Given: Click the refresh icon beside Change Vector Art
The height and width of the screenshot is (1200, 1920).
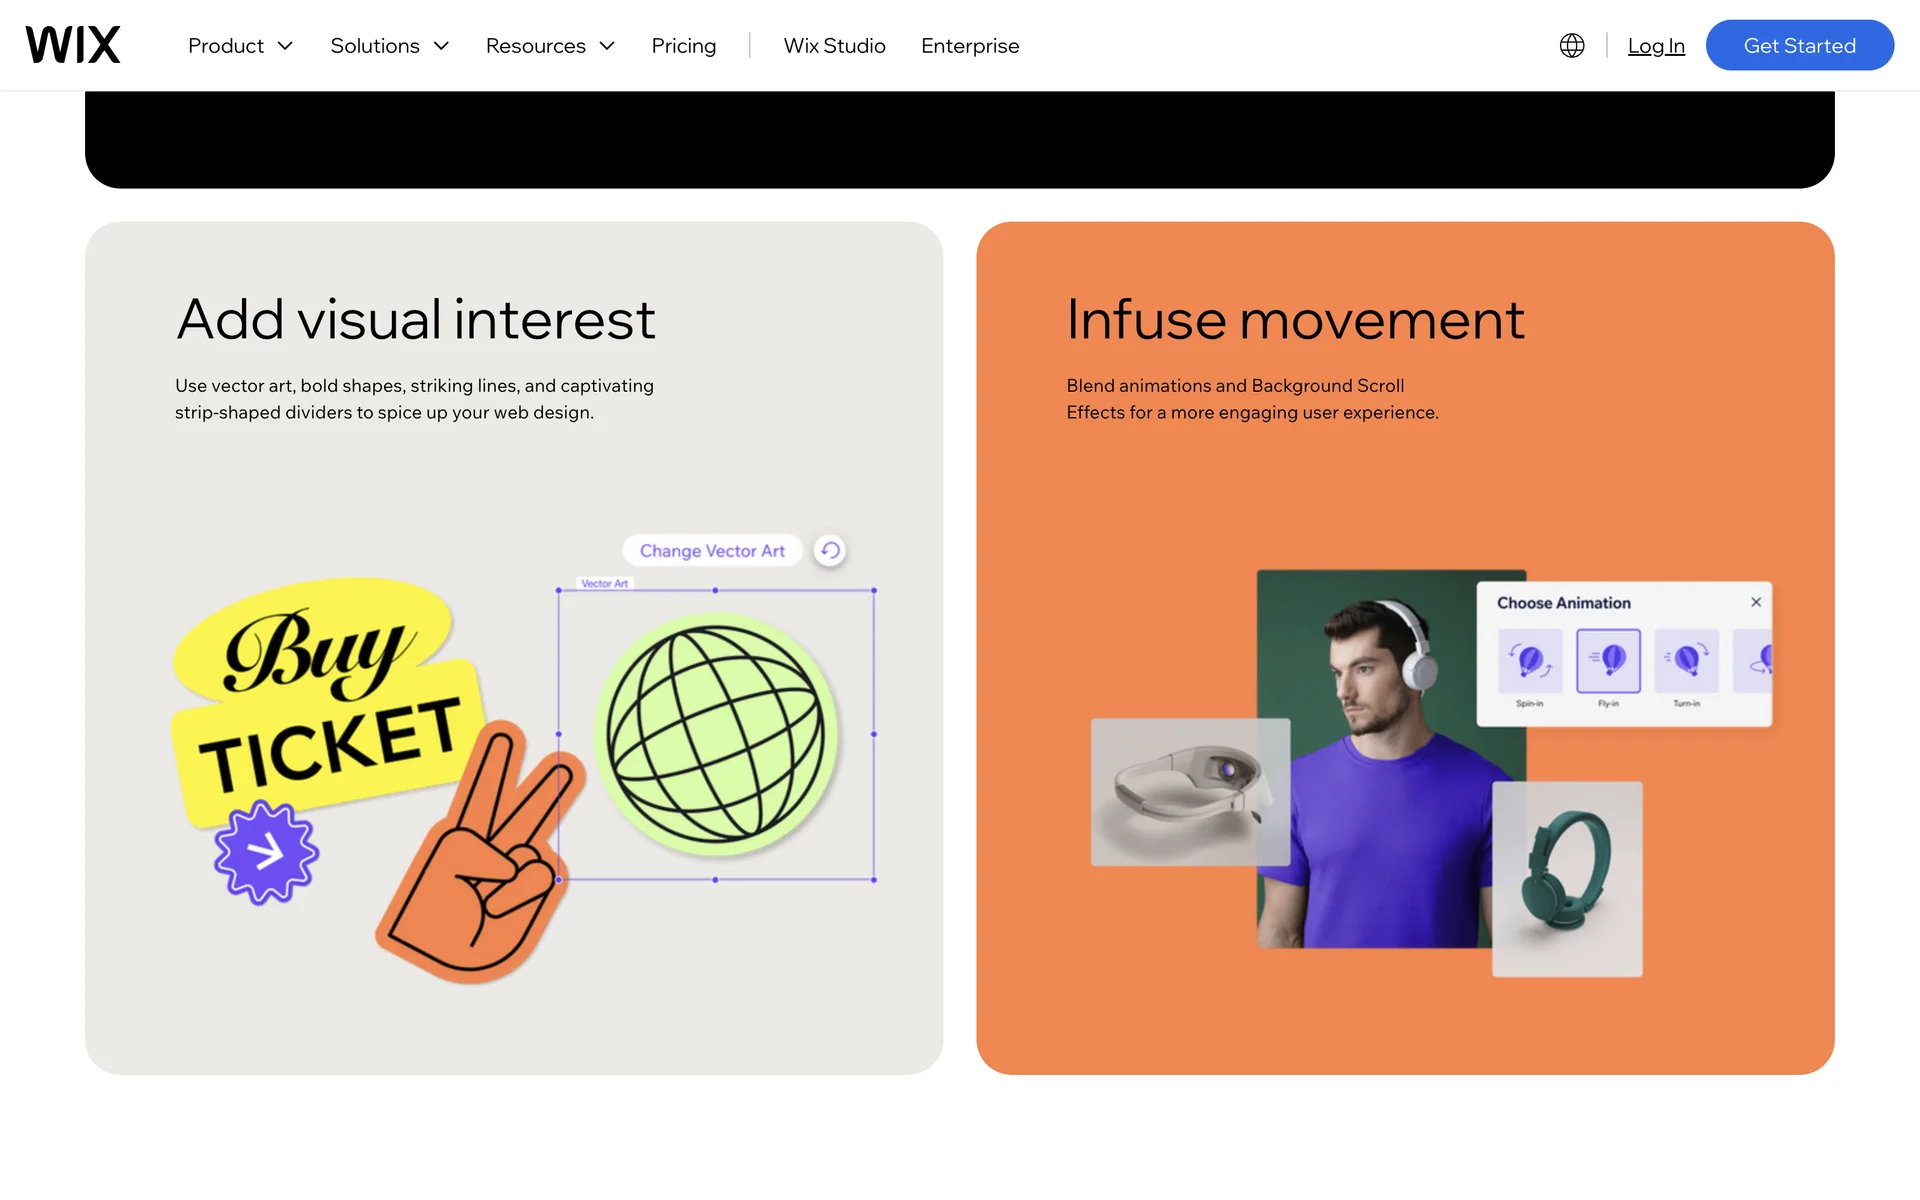Looking at the screenshot, I should pos(830,550).
